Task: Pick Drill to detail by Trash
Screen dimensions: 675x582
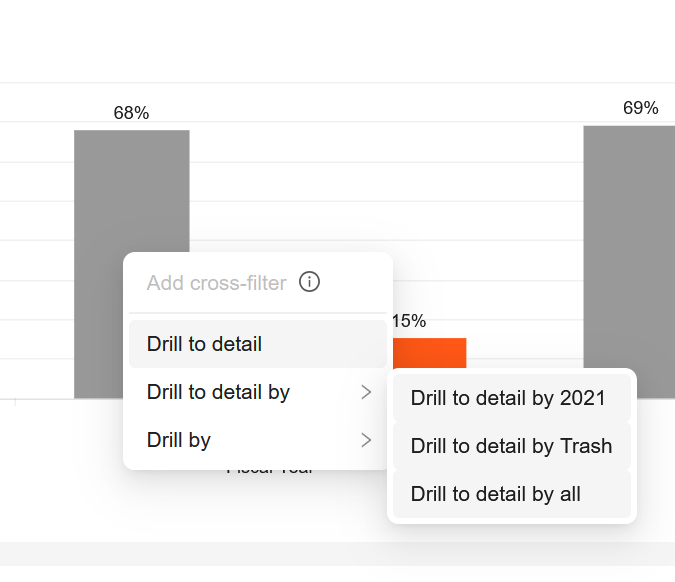Action: pyautogui.click(x=511, y=446)
